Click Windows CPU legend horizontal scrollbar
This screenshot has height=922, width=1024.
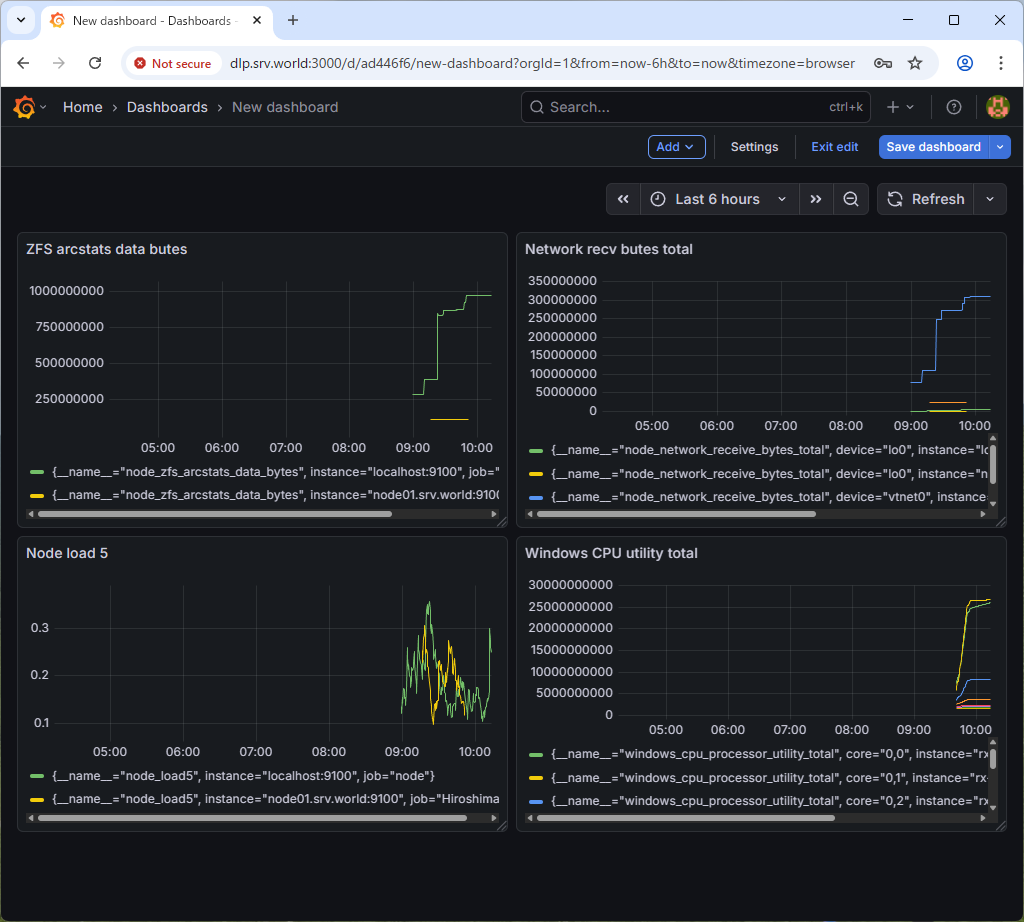pyautogui.click(x=685, y=818)
